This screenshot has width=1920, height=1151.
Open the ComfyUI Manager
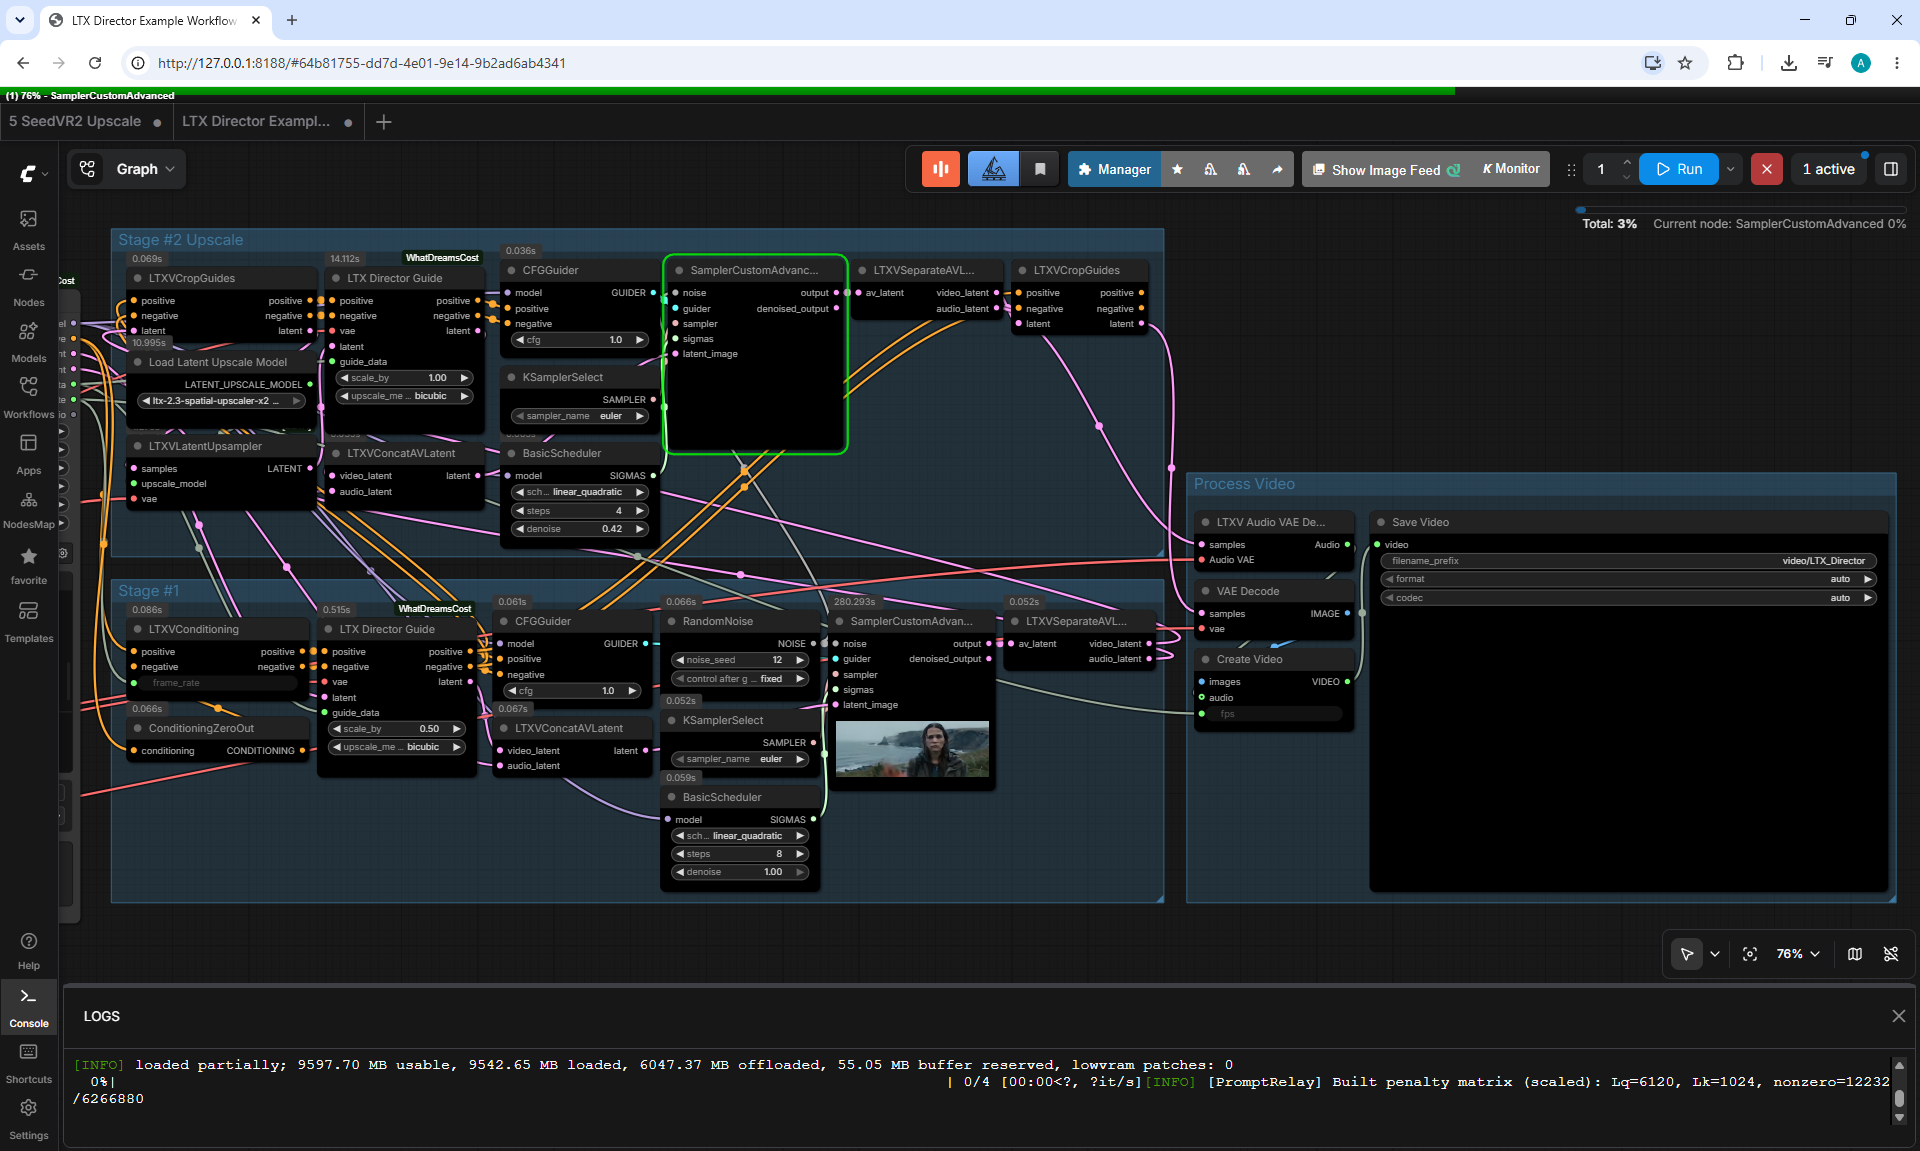pyautogui.click(x=1115, y=169)
